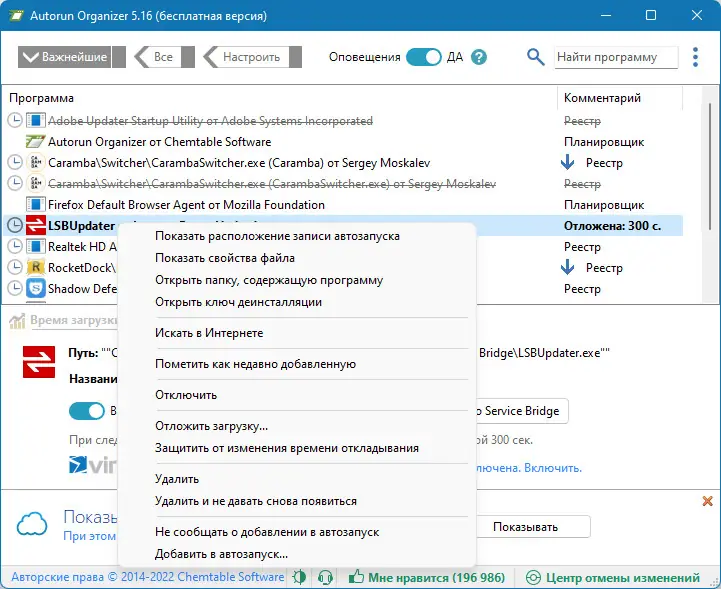The image size is (721, 589).
Task: Click the large red LSBUpdater icon in details
Action: coord(39,362)
